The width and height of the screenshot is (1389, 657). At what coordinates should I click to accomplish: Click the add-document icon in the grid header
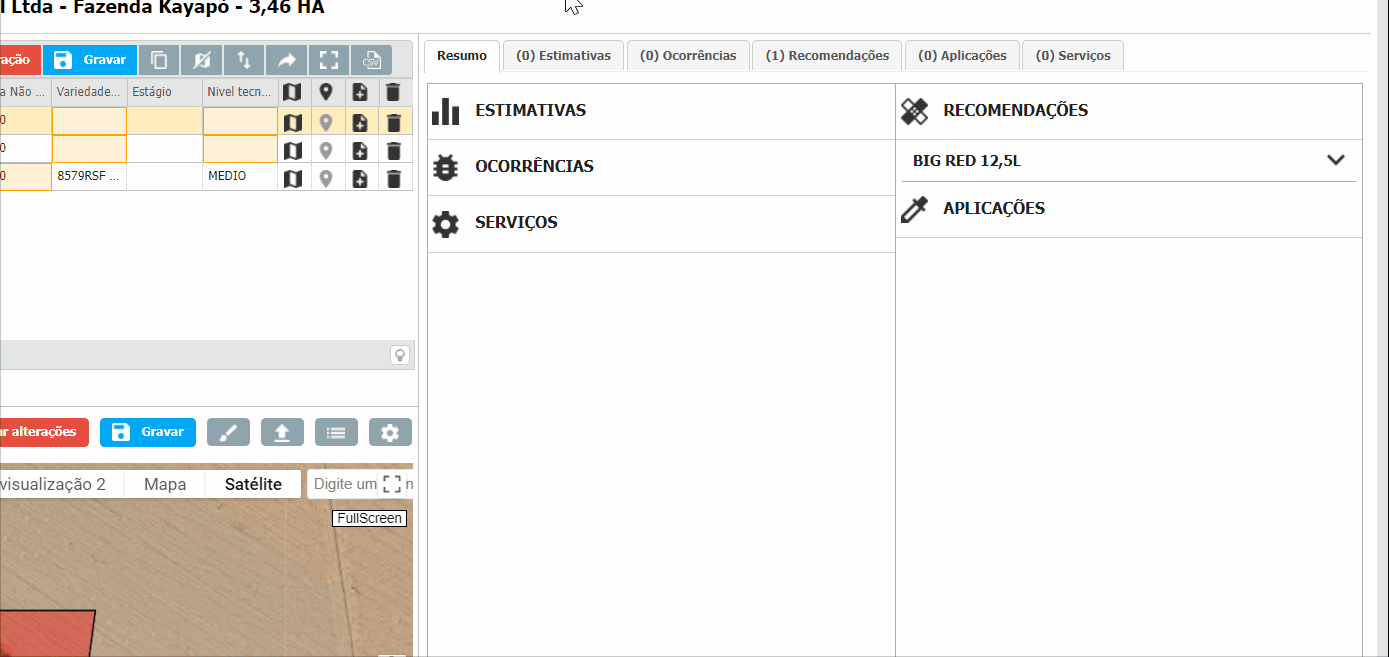360,92
